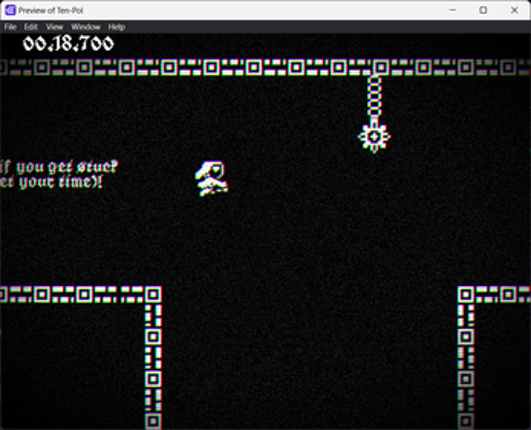Click the ceiling block where the chain attaches
The image size is (531, 430).
[381, 67]
